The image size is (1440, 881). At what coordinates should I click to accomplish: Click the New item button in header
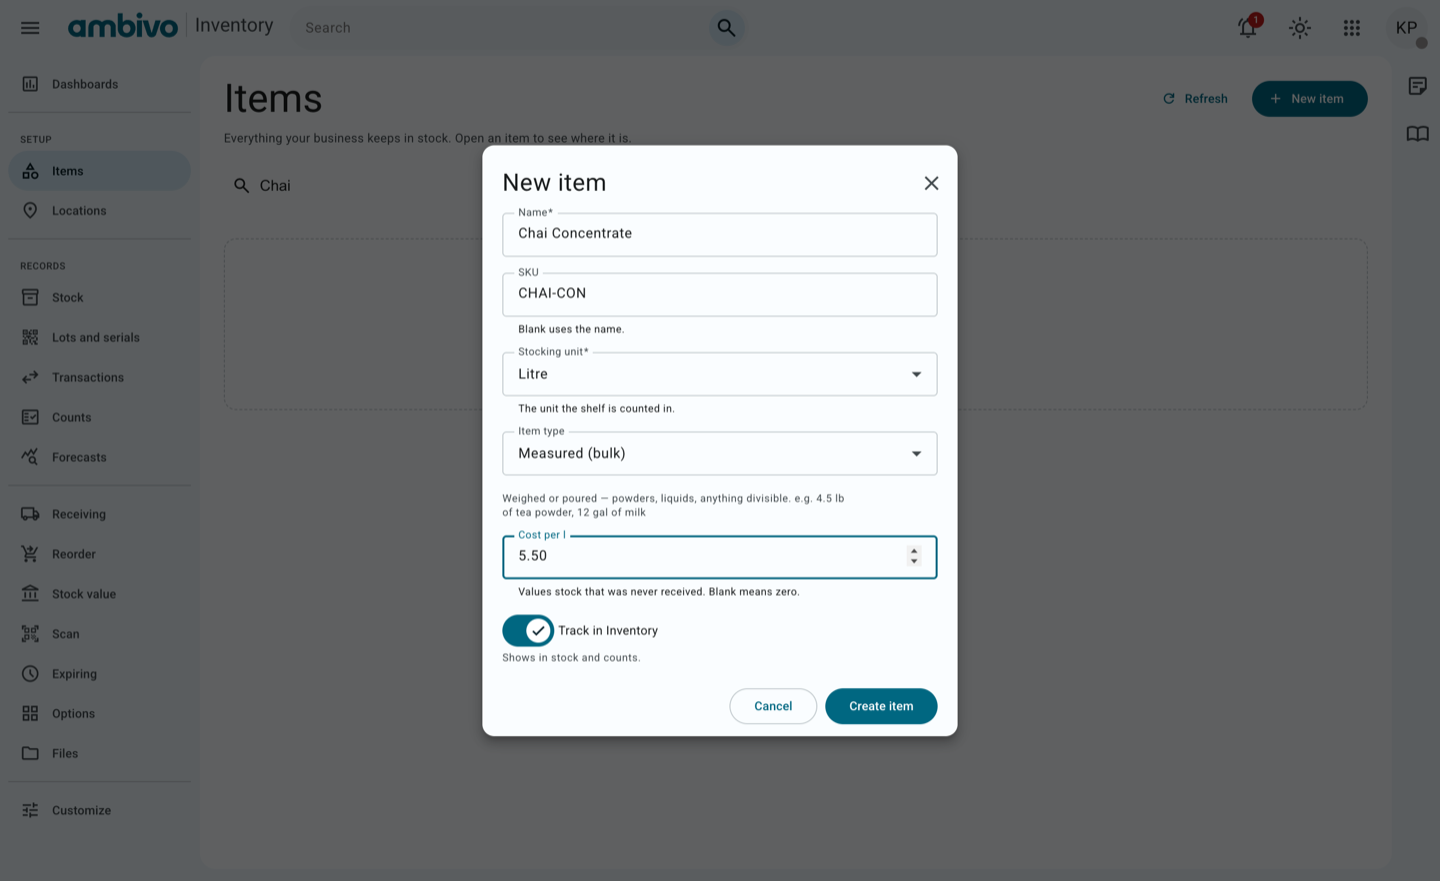point(1309,99)
